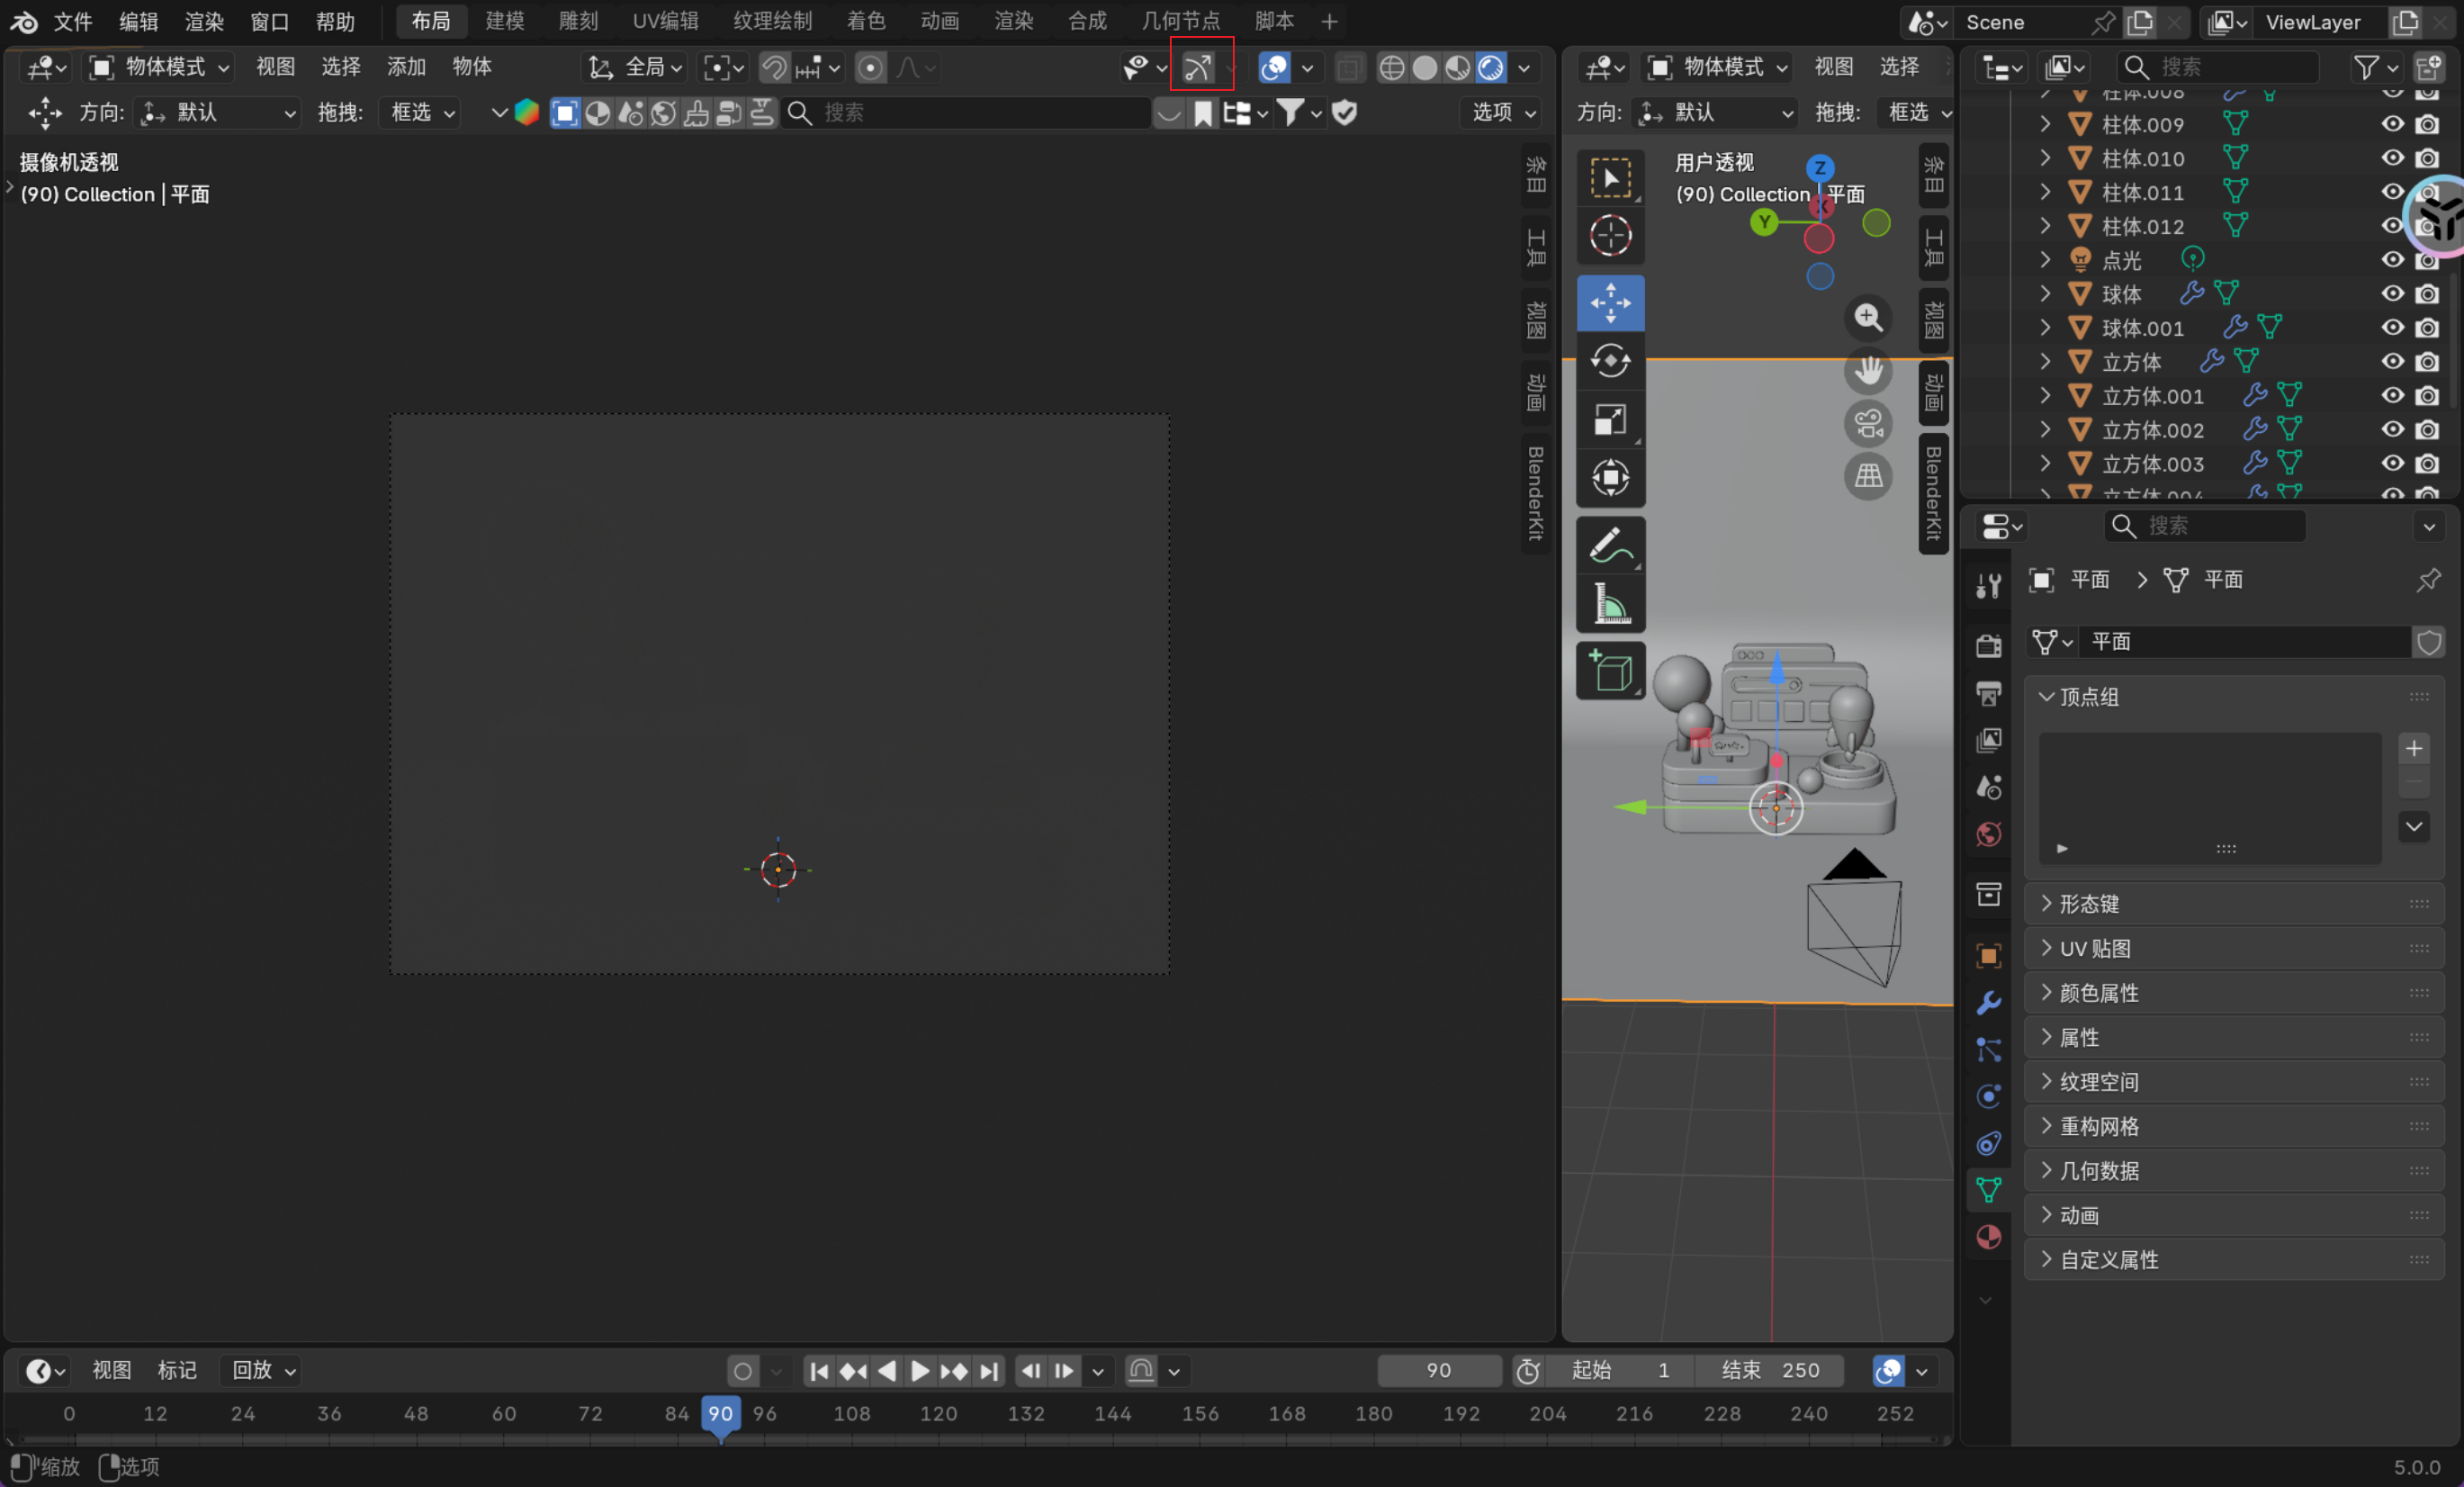Click the Material properties tab icon

pyautogui.click(x=1988, y=1237)
